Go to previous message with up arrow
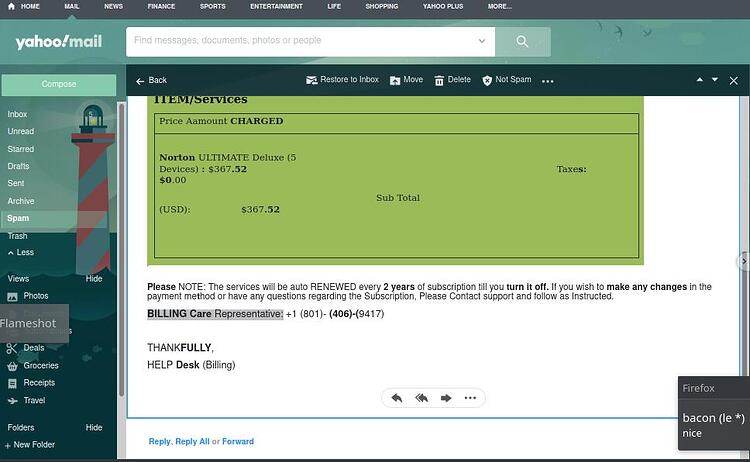Screen dimensions: 750x462 pos(699,80)
